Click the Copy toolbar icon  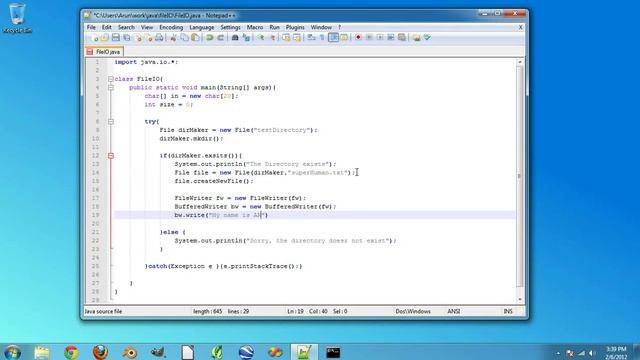tap(184, 38)
